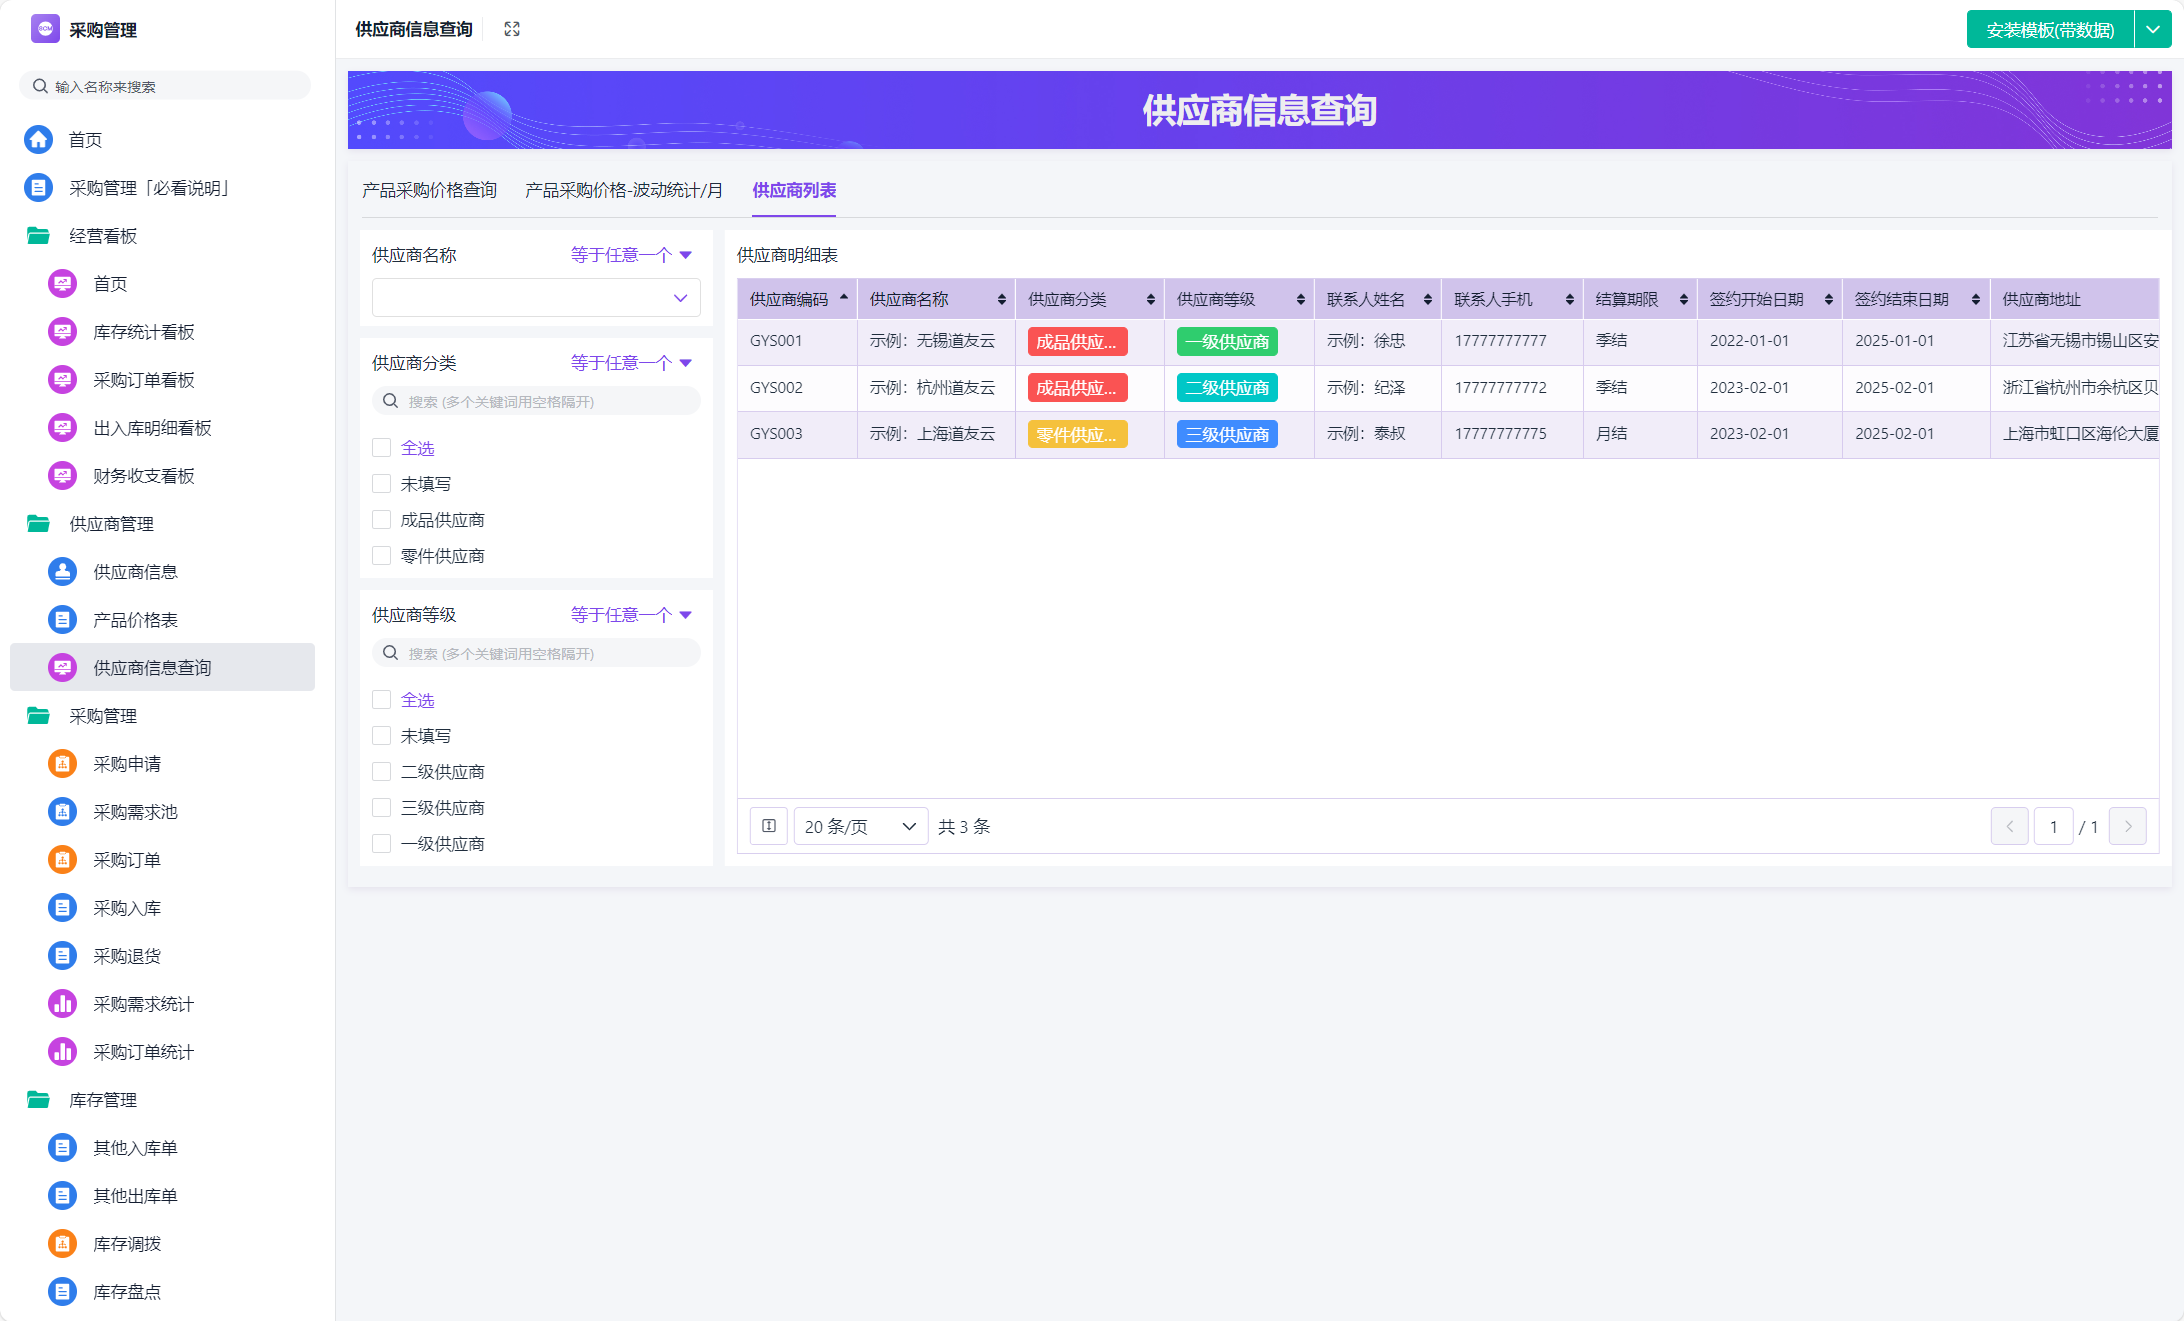Open dropdown arrow next to 安装模板 button

(x=2153, y=29)
